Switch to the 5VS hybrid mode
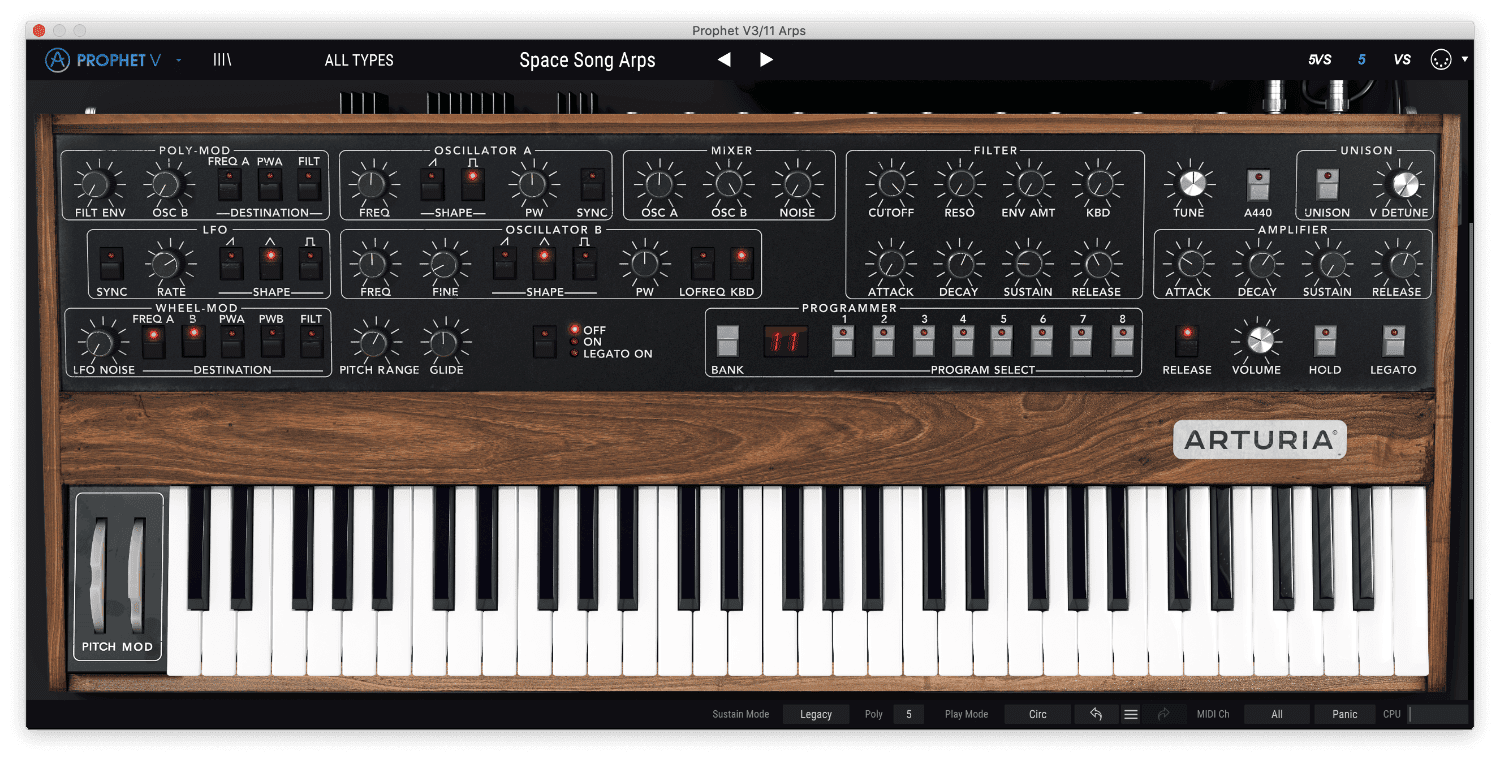 1320,60
